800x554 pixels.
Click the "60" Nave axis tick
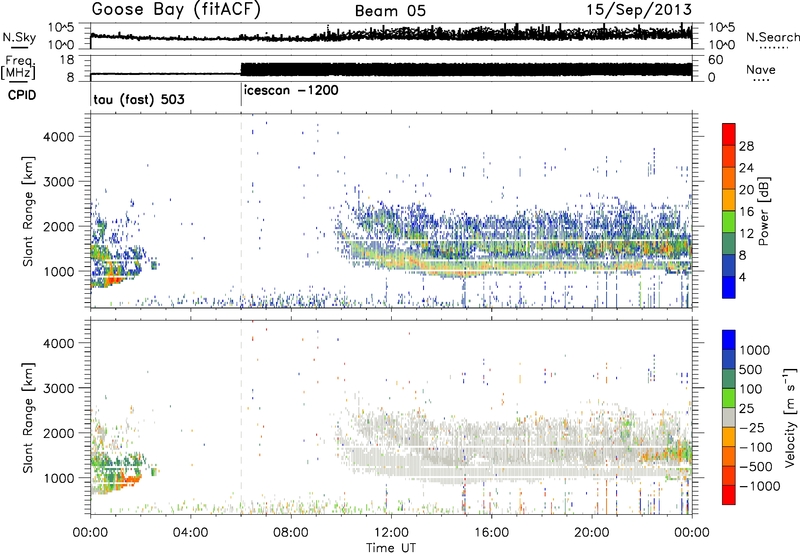tap(716, 60)
